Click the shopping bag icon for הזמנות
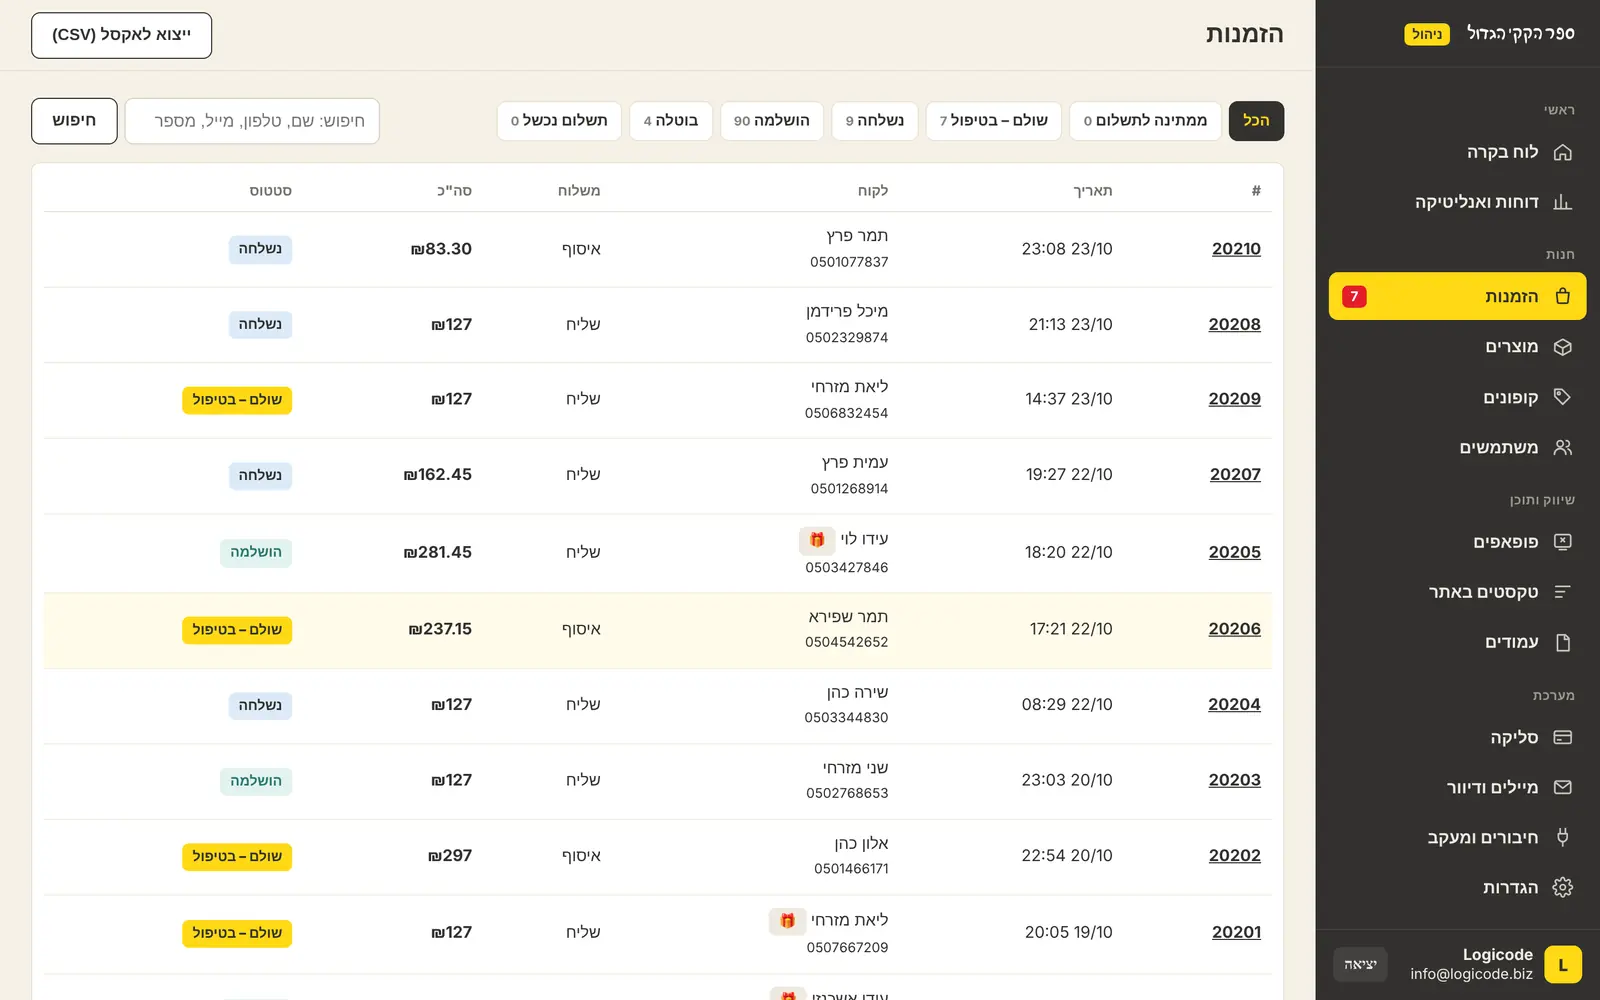The height and width of the screenshot is (1000, 1600). click(x=1563, y=296)
